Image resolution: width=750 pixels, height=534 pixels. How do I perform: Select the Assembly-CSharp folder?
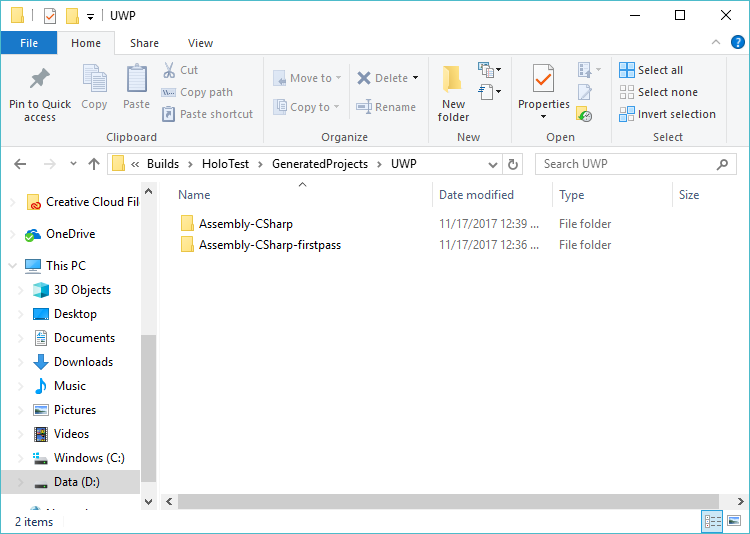246,223
